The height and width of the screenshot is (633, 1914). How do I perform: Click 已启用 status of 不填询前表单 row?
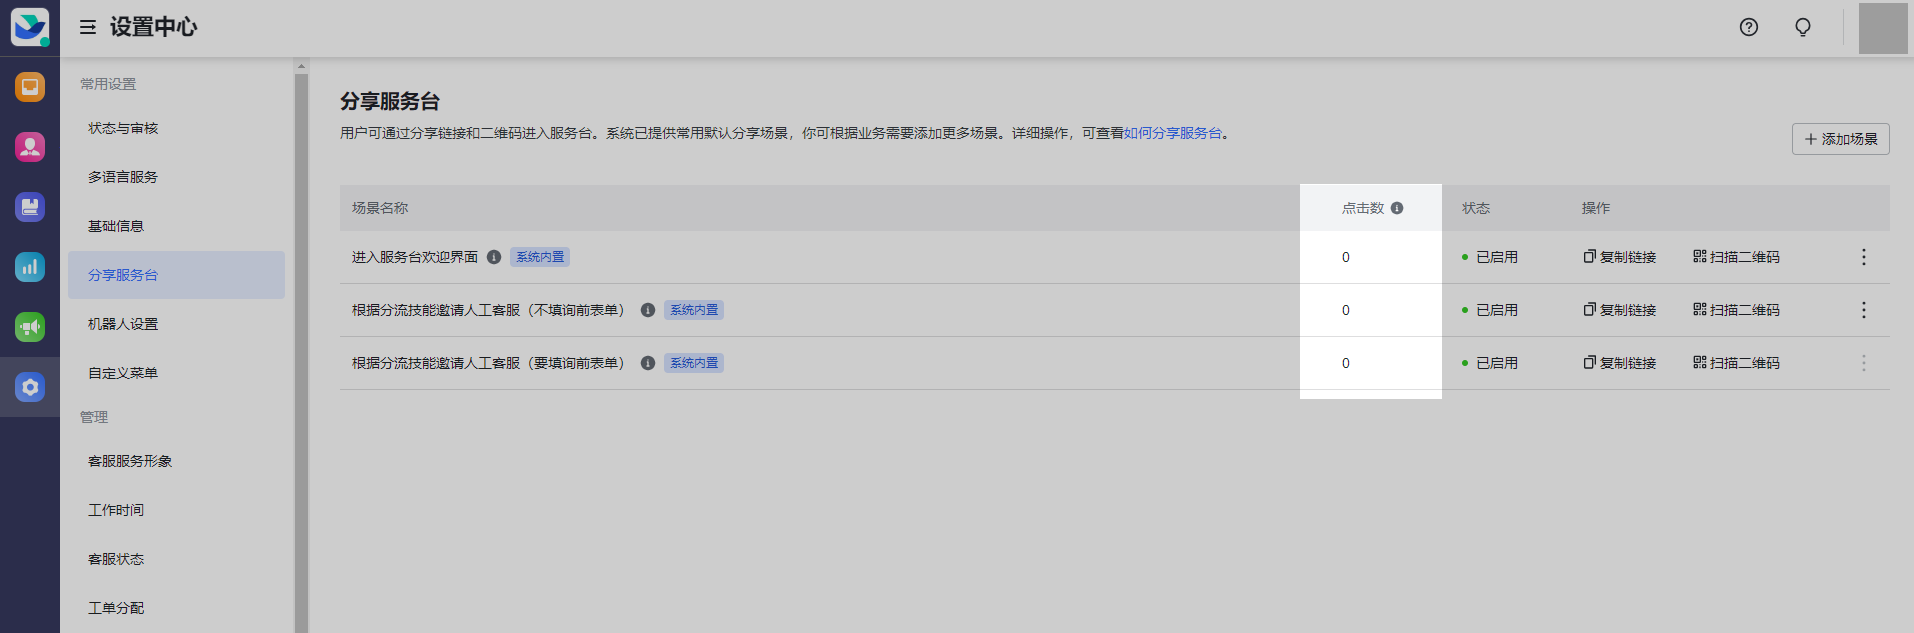coord(1490,310)
